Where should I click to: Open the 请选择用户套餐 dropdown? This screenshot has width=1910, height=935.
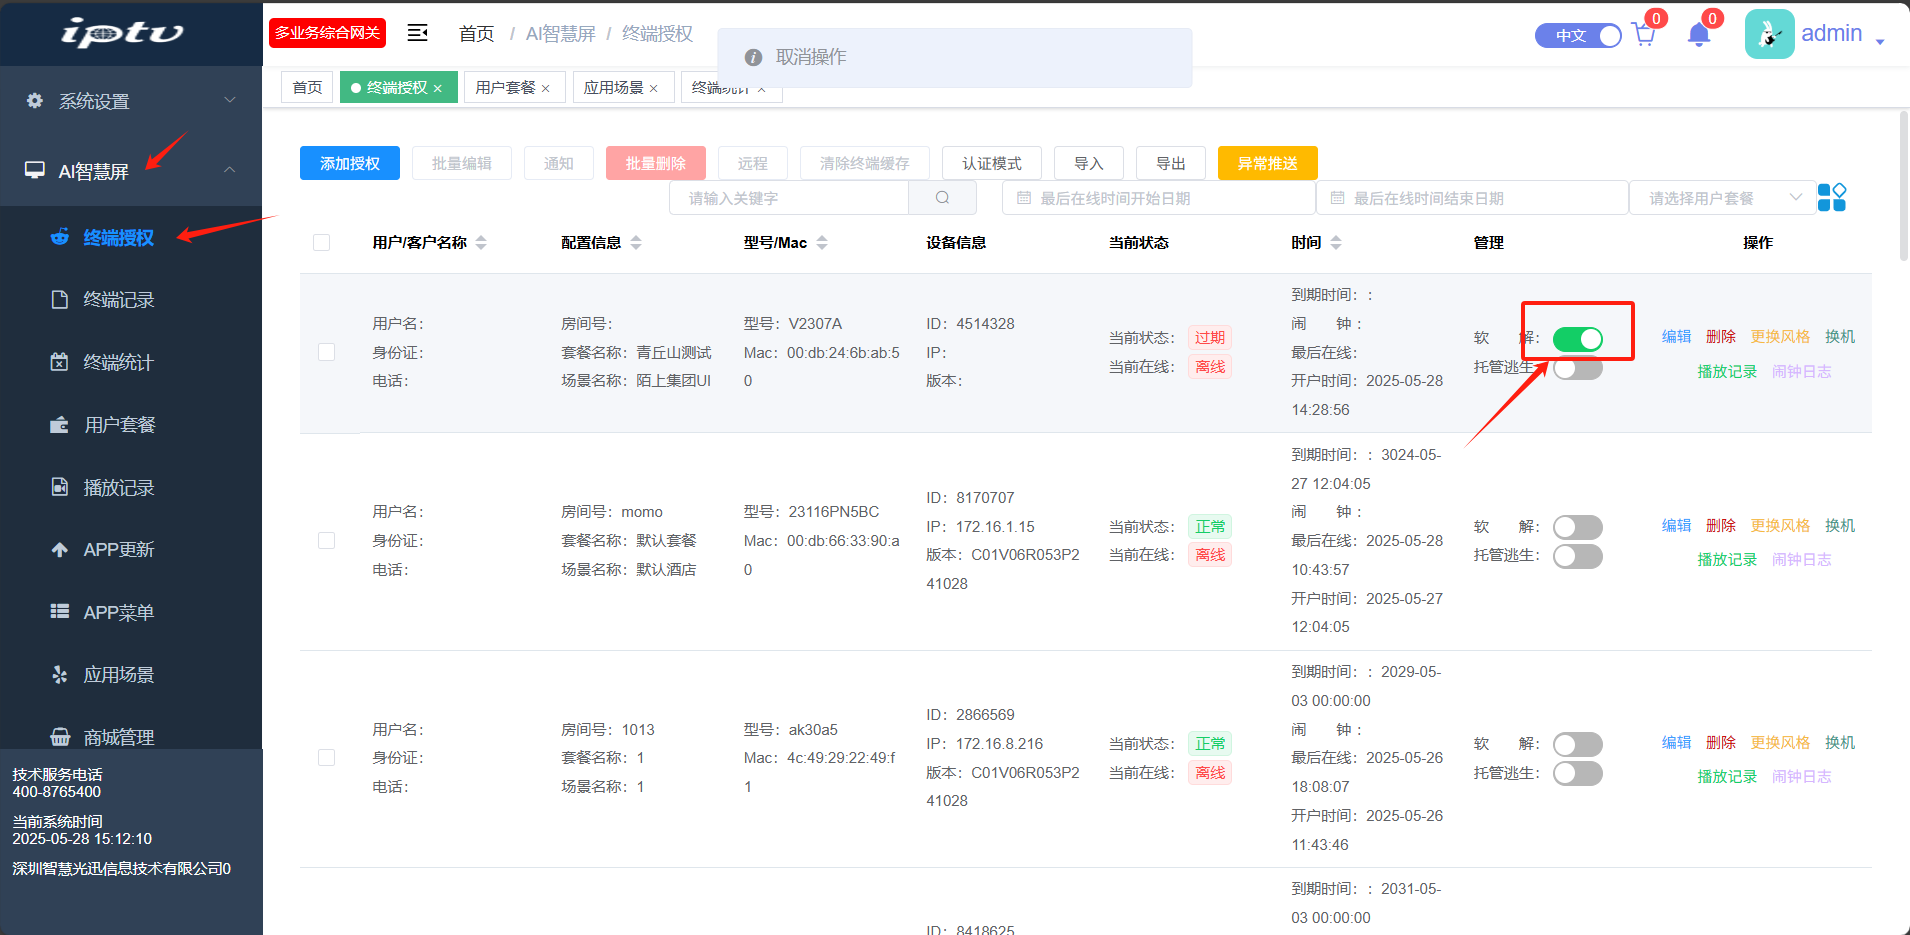(1723, 198)
